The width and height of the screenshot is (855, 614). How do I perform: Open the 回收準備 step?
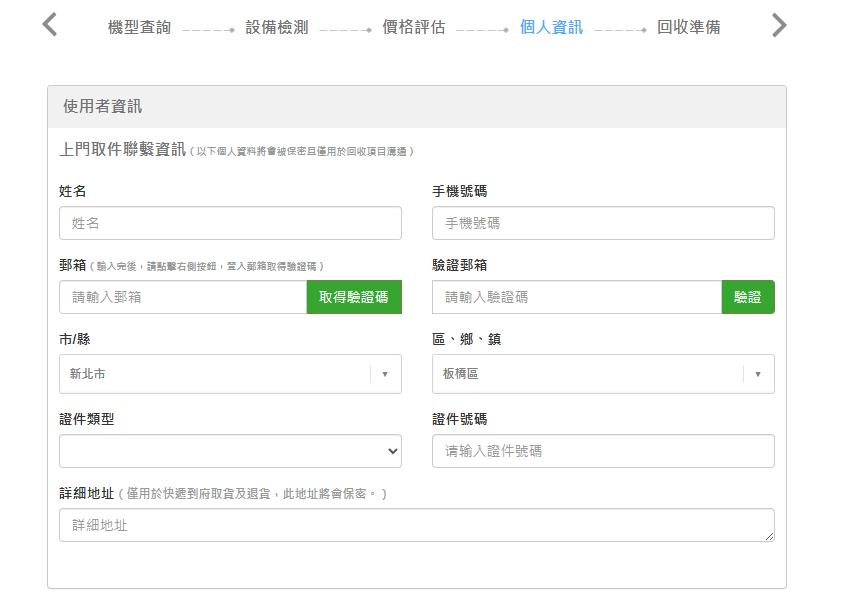coord(689,27)
